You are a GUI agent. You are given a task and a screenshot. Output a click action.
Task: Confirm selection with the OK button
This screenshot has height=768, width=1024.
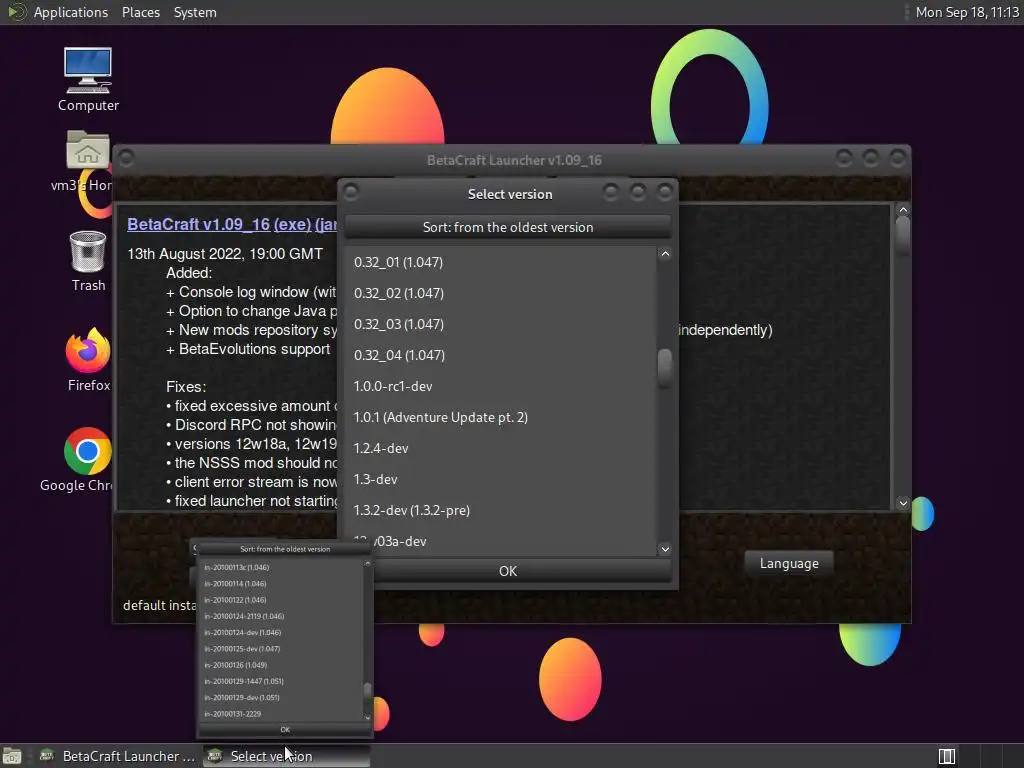507,571
